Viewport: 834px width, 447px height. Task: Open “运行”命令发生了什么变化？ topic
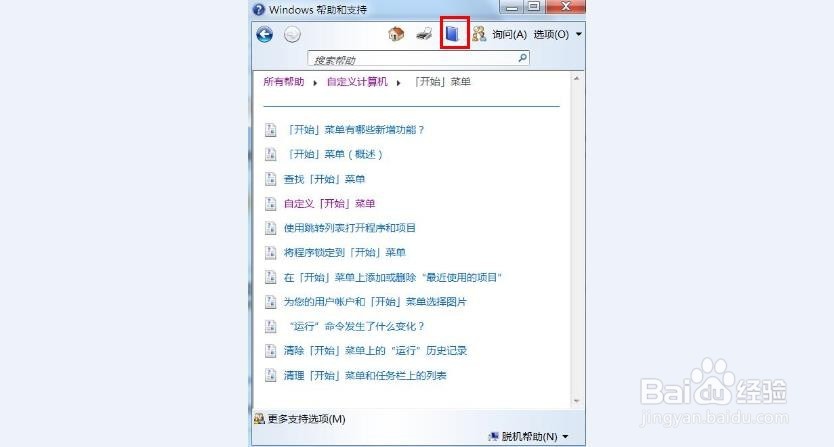pos(356,326)
